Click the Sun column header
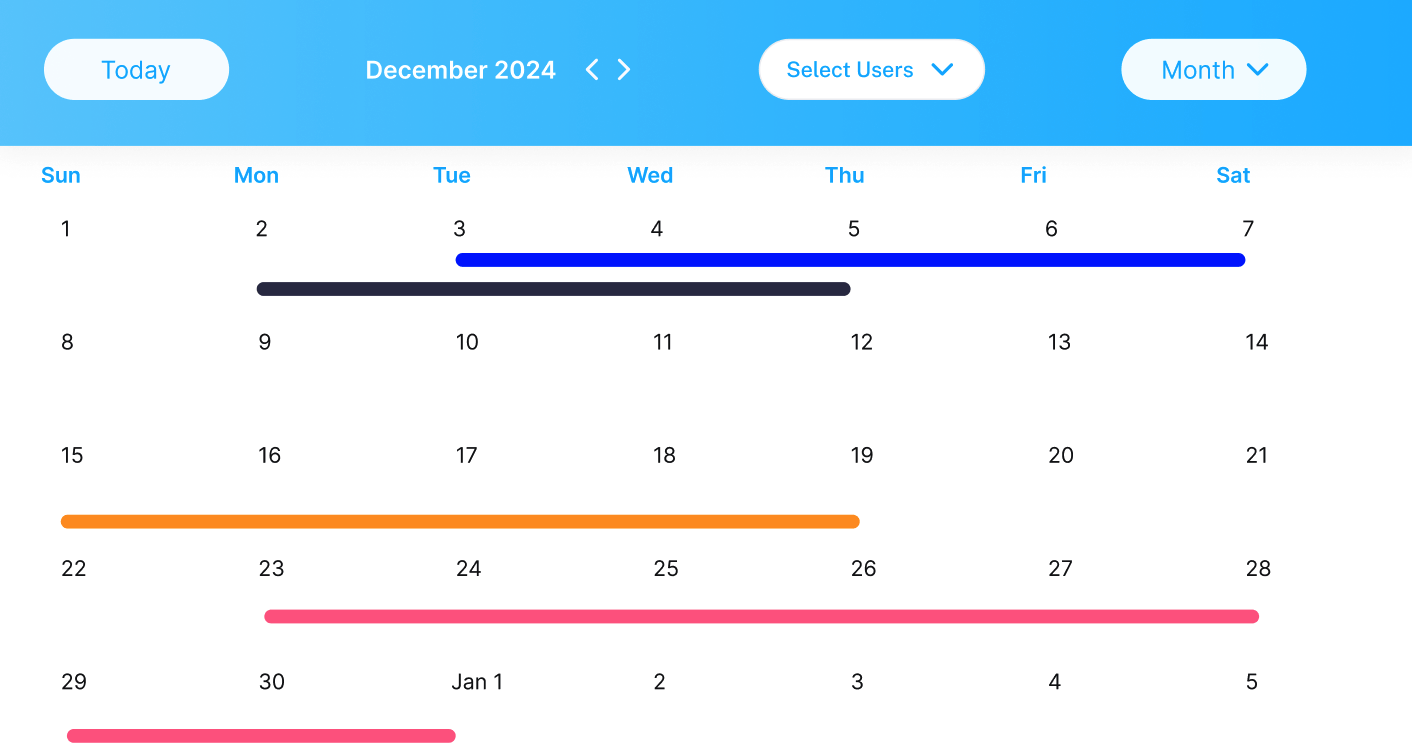Viewport: 1412px width, 754px height. pos(61,175)
